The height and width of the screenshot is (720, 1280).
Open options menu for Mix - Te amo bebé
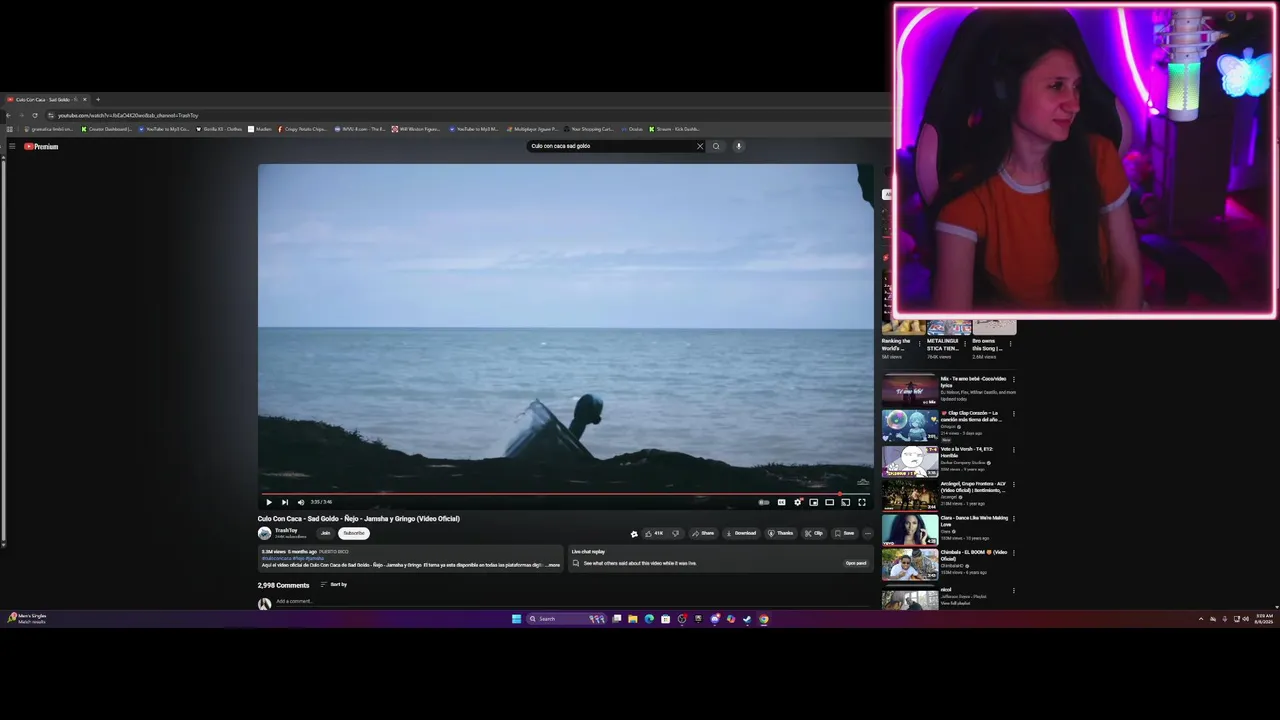coord(1013,380)
